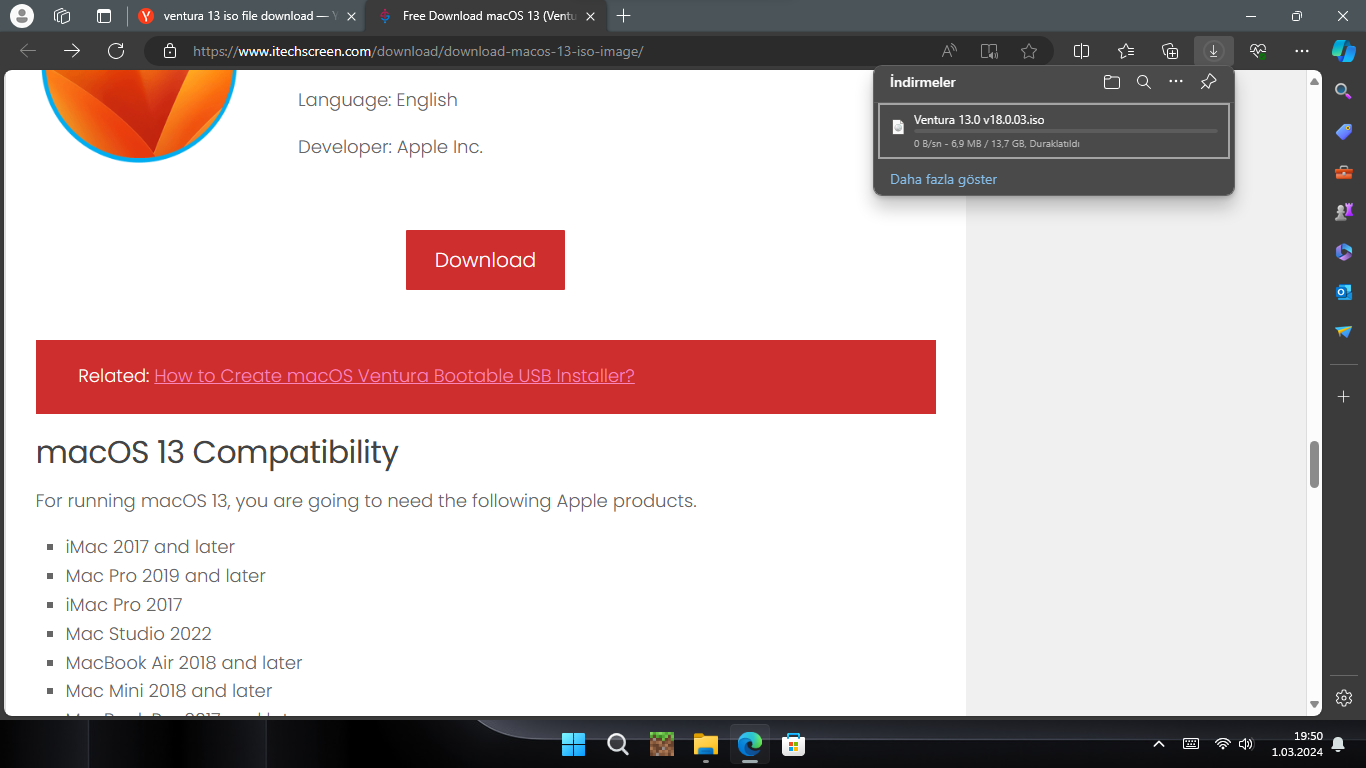Search downloads in the İndirmeler panel
The width and height of the screenshot is (1366, 768).
[1144, 82]
